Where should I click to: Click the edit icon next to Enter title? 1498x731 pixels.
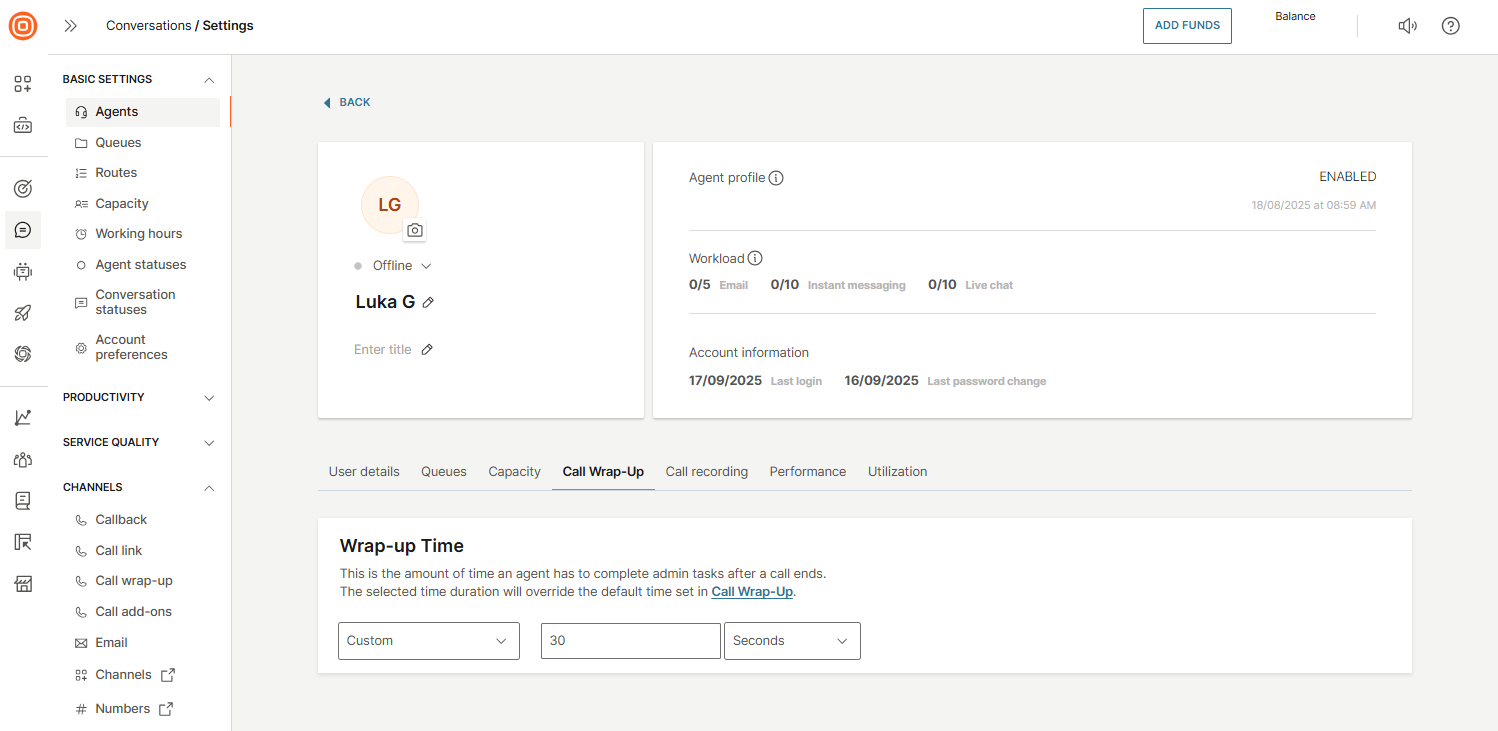tap(427, 350)
